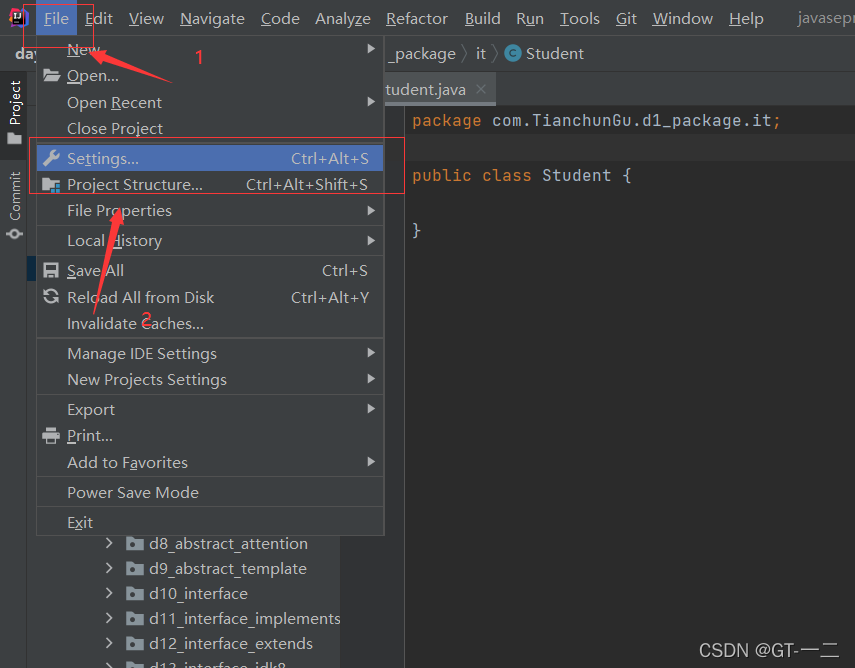This screenshot has height=668, width=855.
Task: Expand the File Properties submenu
Action: 371,210
